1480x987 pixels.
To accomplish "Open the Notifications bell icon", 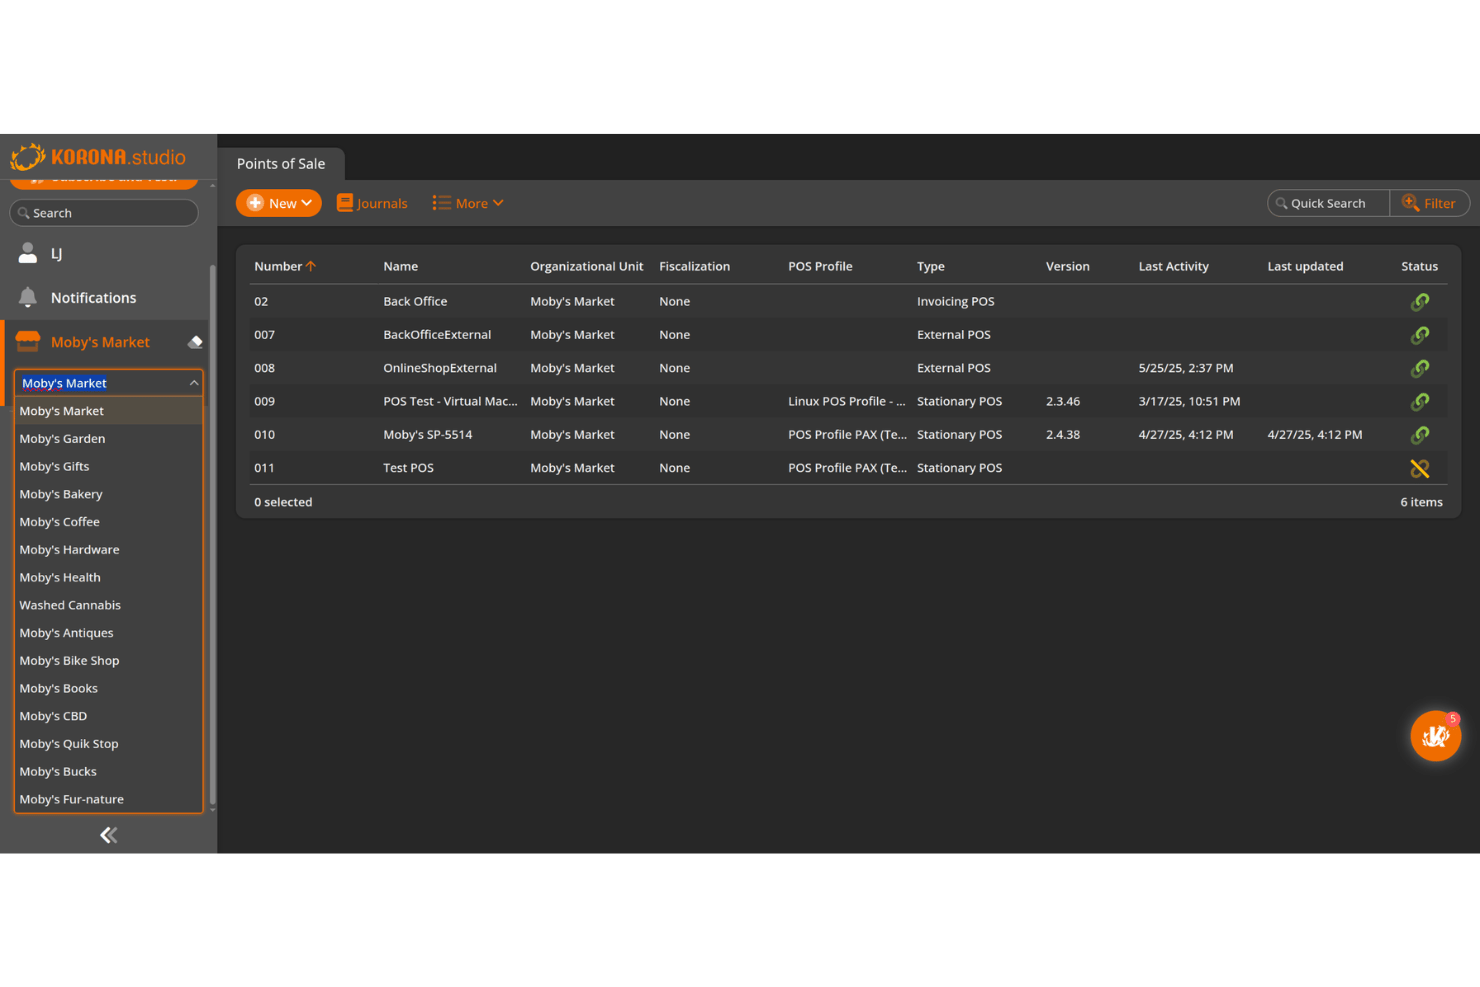I will 28,297.
